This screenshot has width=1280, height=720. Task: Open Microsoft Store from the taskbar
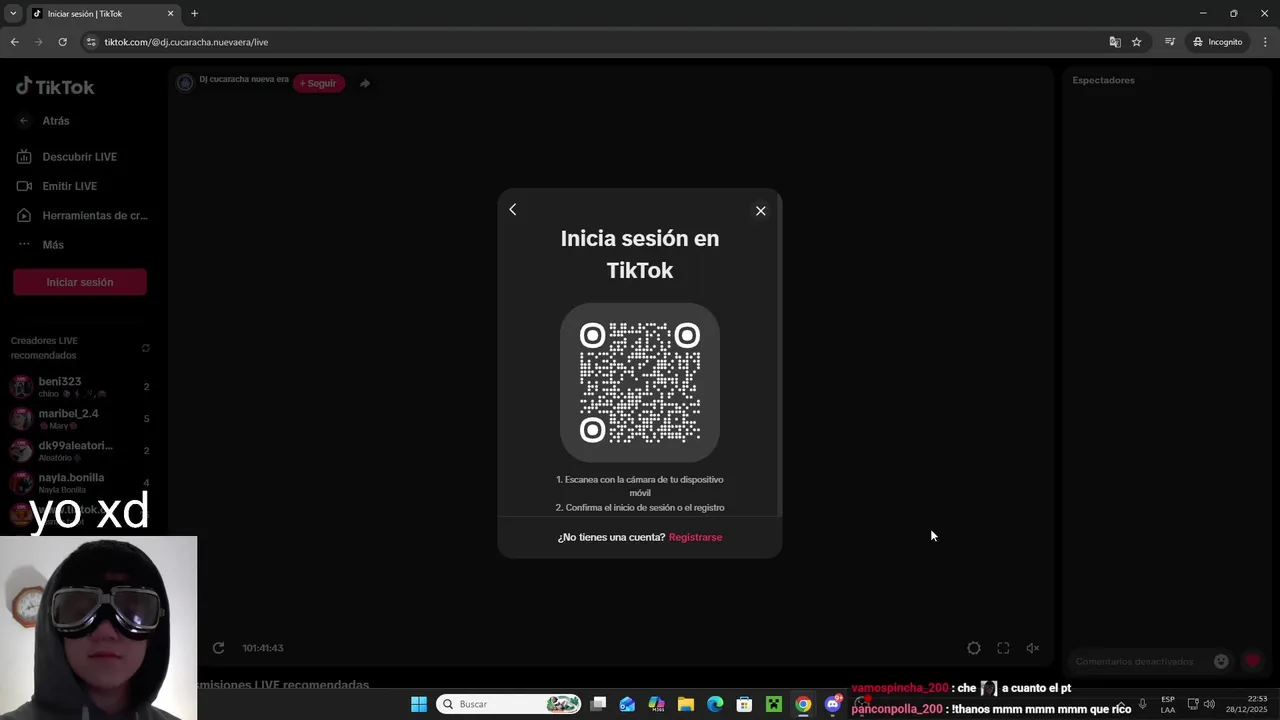tap(744, 704)
